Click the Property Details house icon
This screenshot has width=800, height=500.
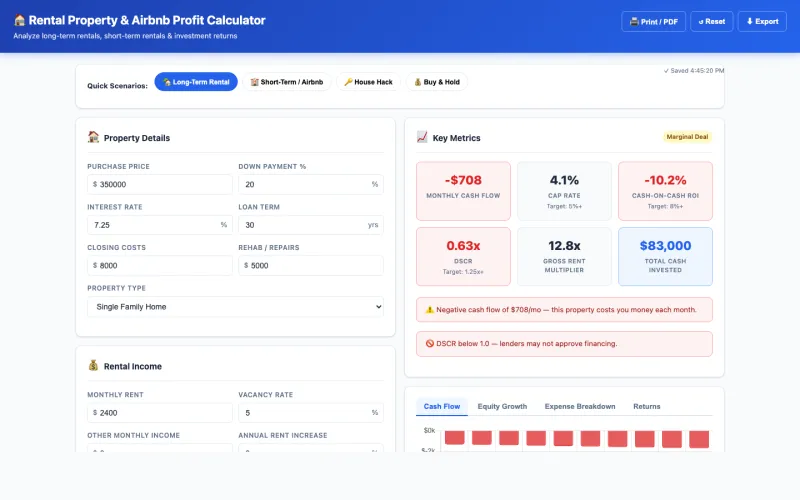tap(93, 138)
